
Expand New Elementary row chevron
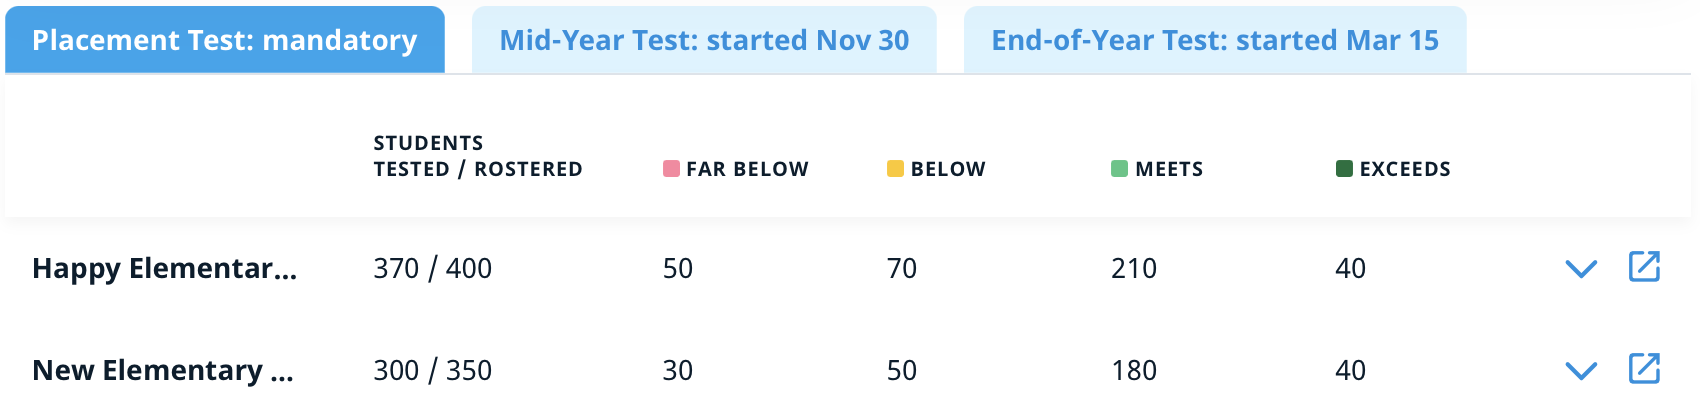pyautogui.click(x=1581, y=371)
